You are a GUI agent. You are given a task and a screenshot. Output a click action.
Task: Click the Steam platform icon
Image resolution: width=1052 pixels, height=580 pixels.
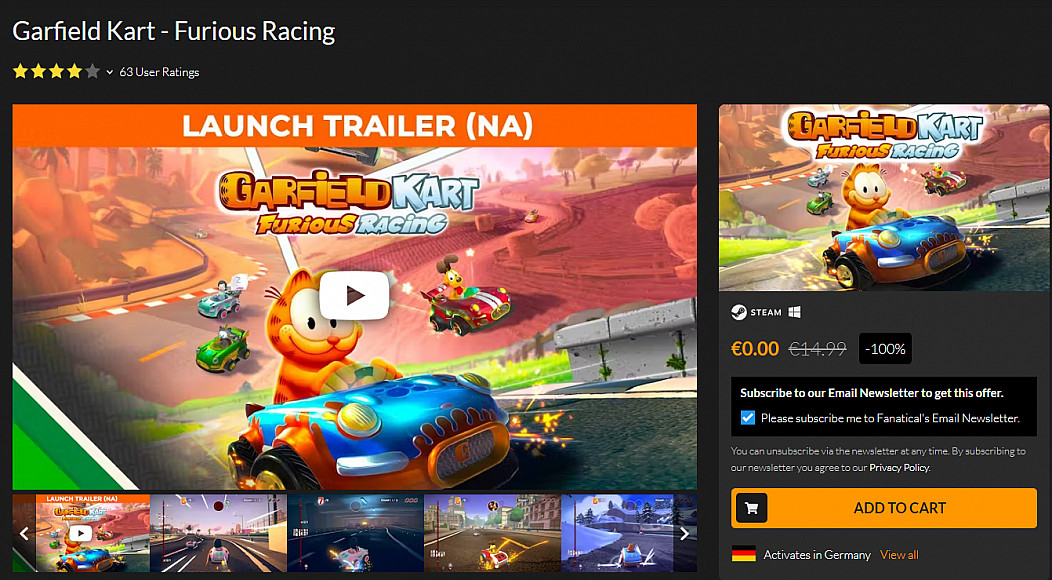point(739,312)
